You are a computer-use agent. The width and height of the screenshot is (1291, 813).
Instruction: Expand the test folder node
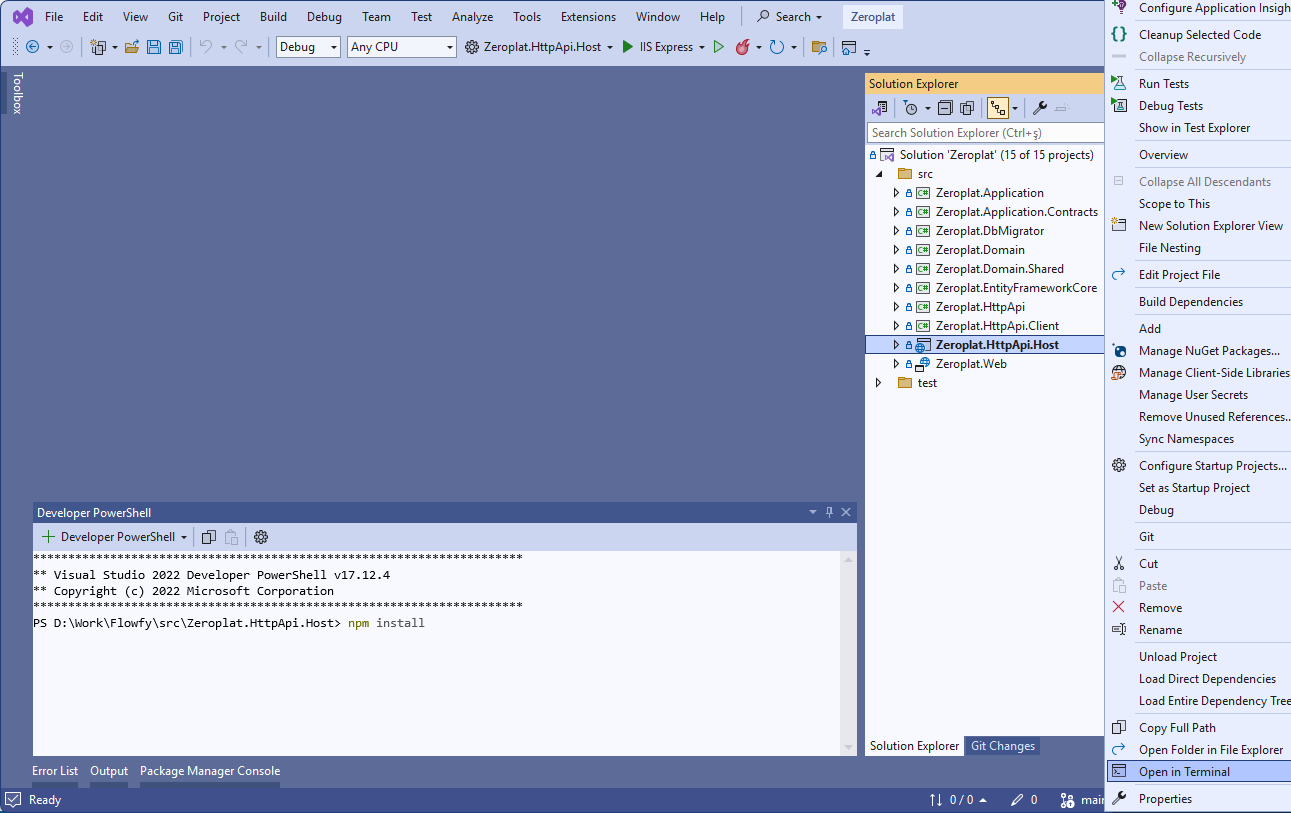tap(879, 383)
